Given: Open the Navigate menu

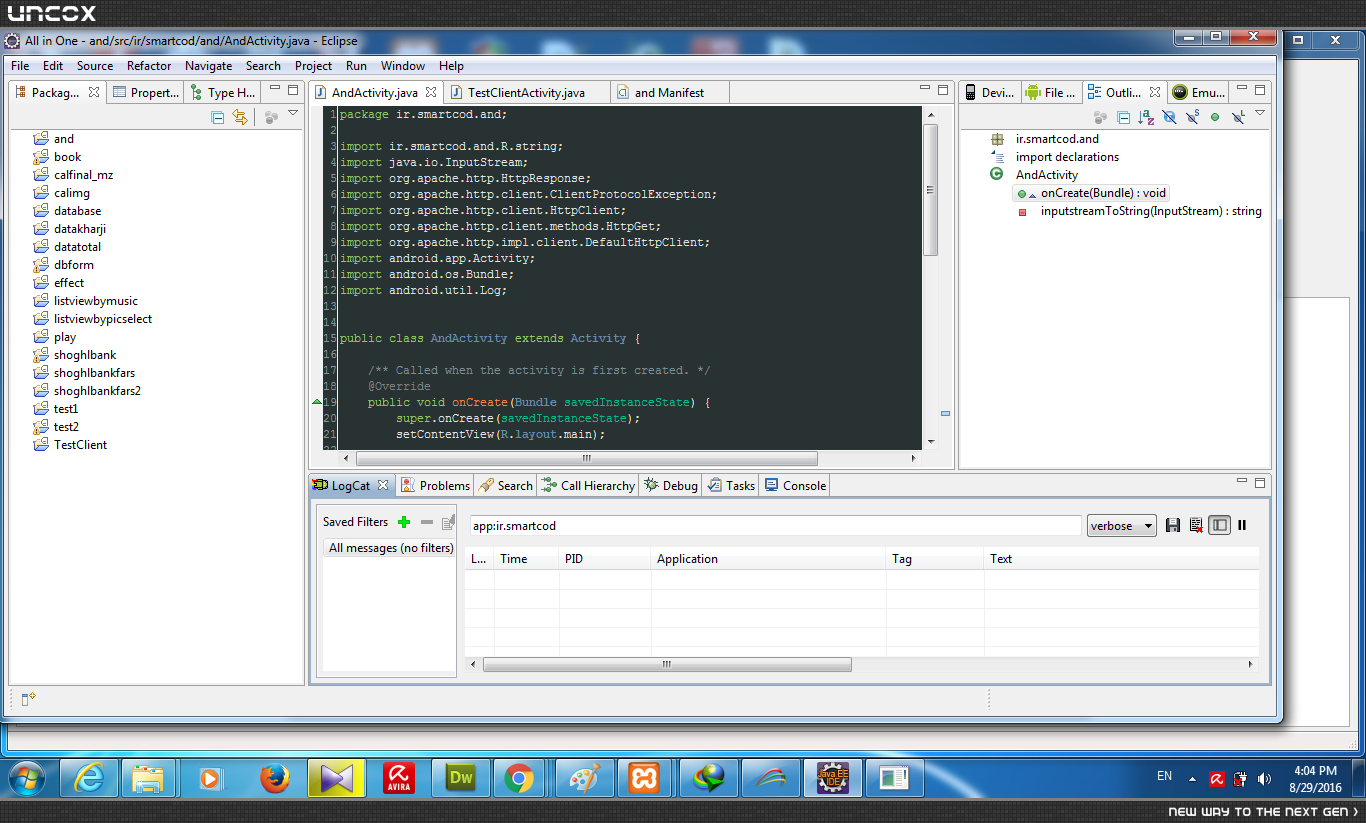Looking at the screenshot, I should tap(208, 65).
